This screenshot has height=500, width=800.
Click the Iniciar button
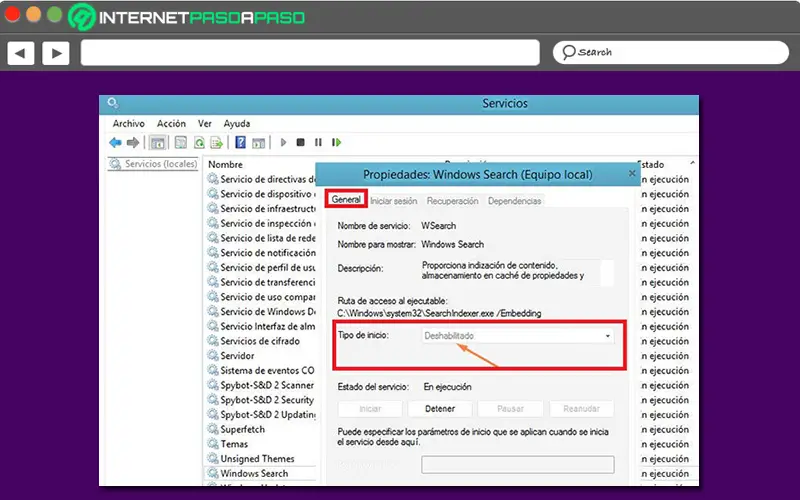click(370, 409)
